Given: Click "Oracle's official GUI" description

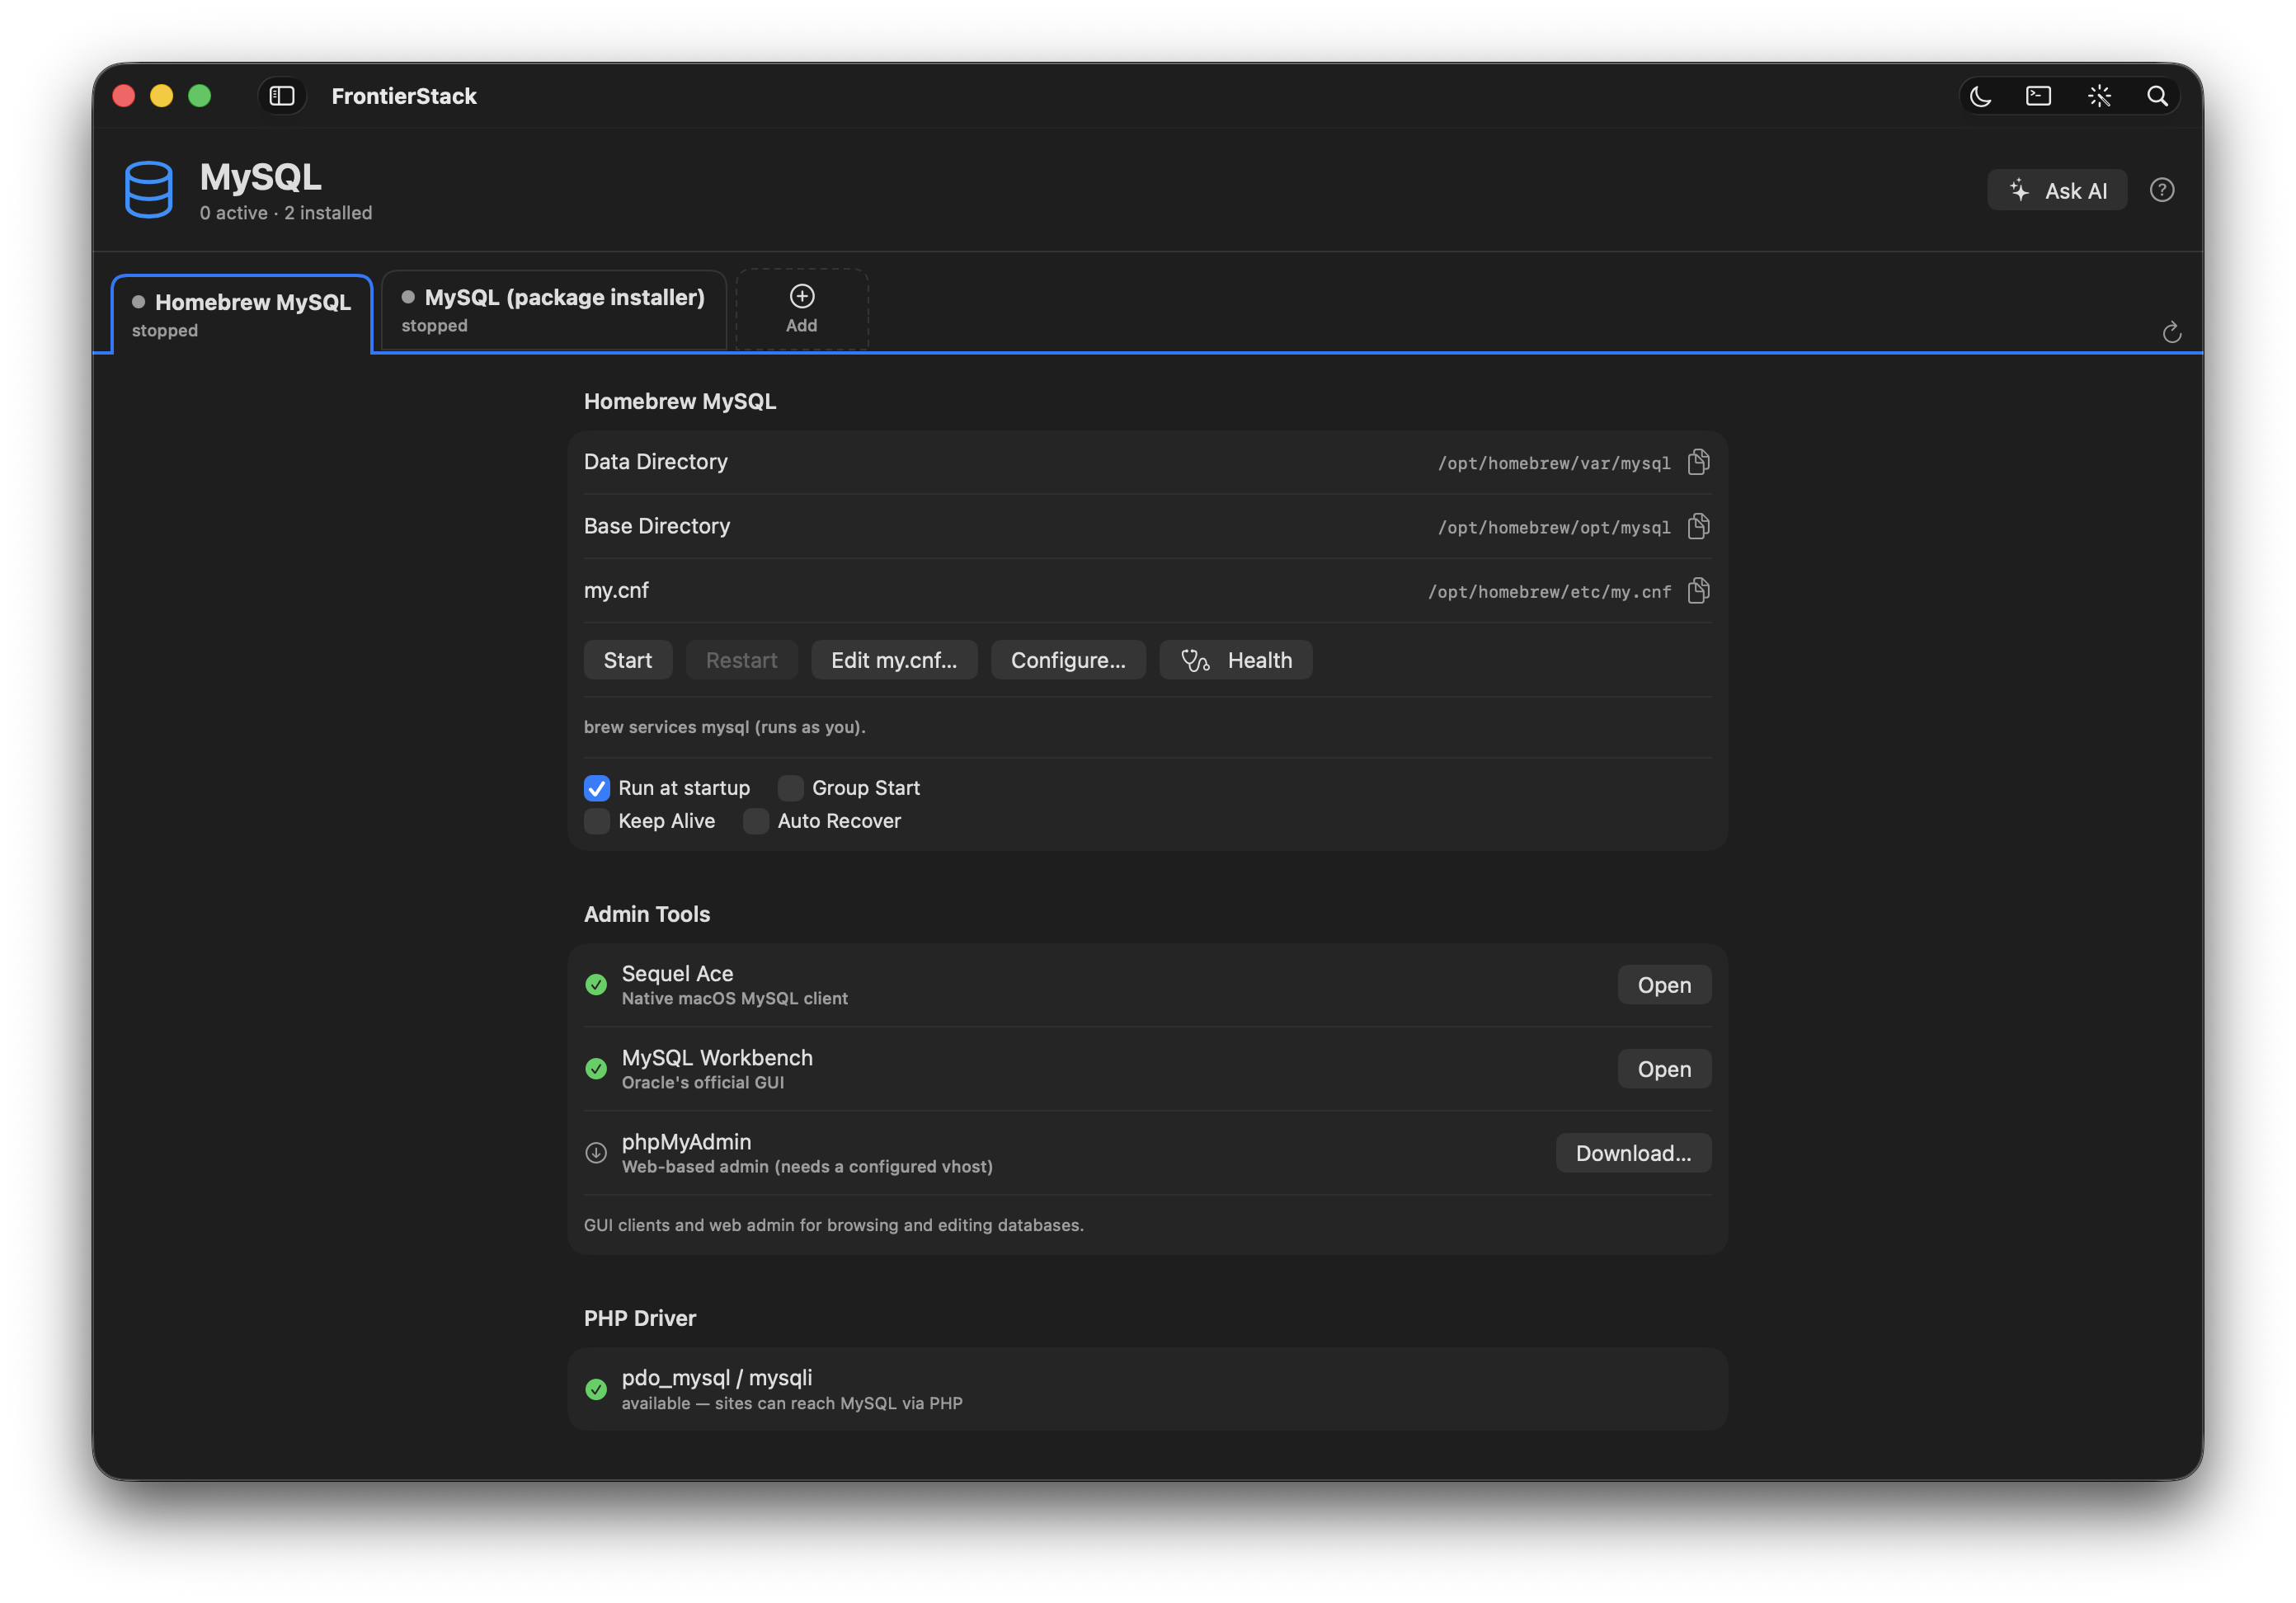Looking at the screenshot, I should (x=703, y=1082).
